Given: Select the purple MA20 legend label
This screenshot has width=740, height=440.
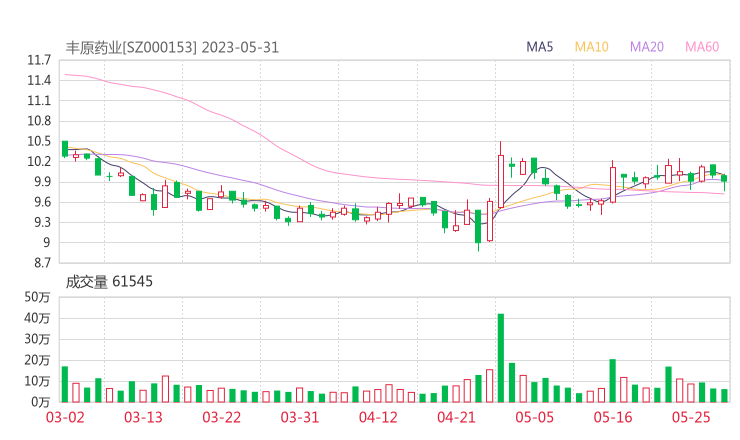Looking at the screenshot, I should point(647,47).
